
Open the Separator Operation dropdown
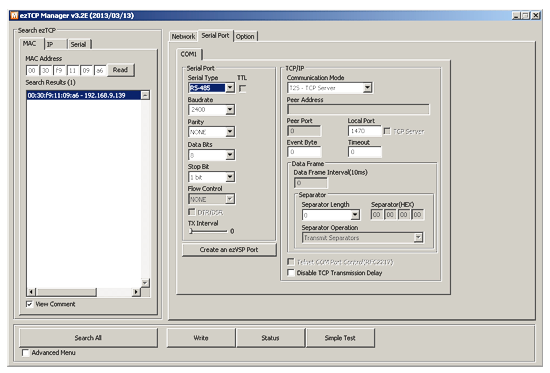pyautogui.click(x=418, y=238)
